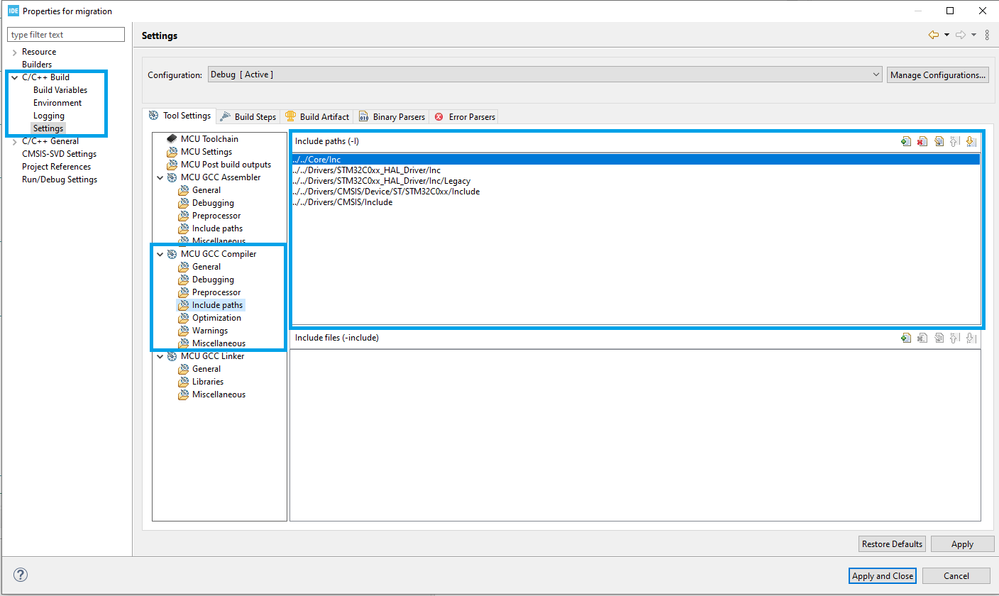Collapse the MCU GCC Compiler node
Image resolution: width=999 pixels, height=596 pixels.
pyautogui.click(x=160, y=254)
